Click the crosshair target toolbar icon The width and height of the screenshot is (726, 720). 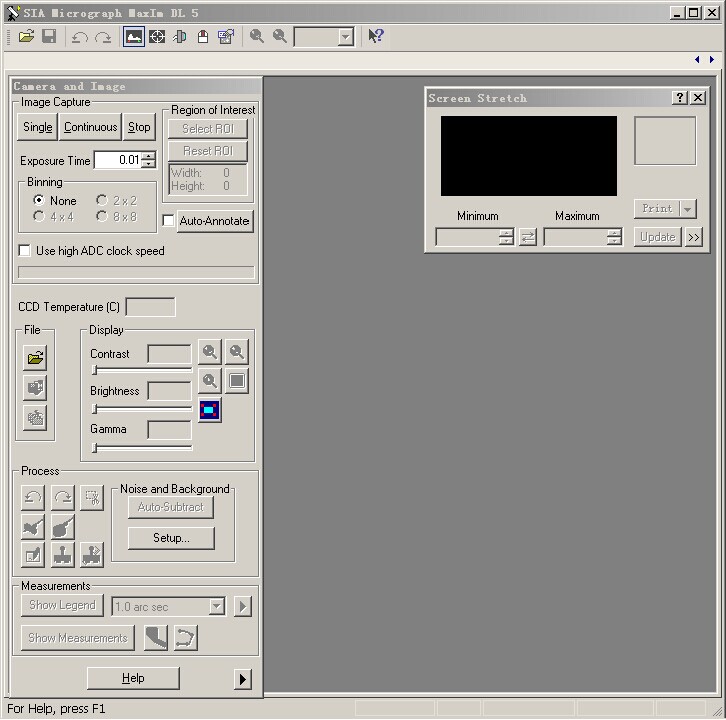157,37
